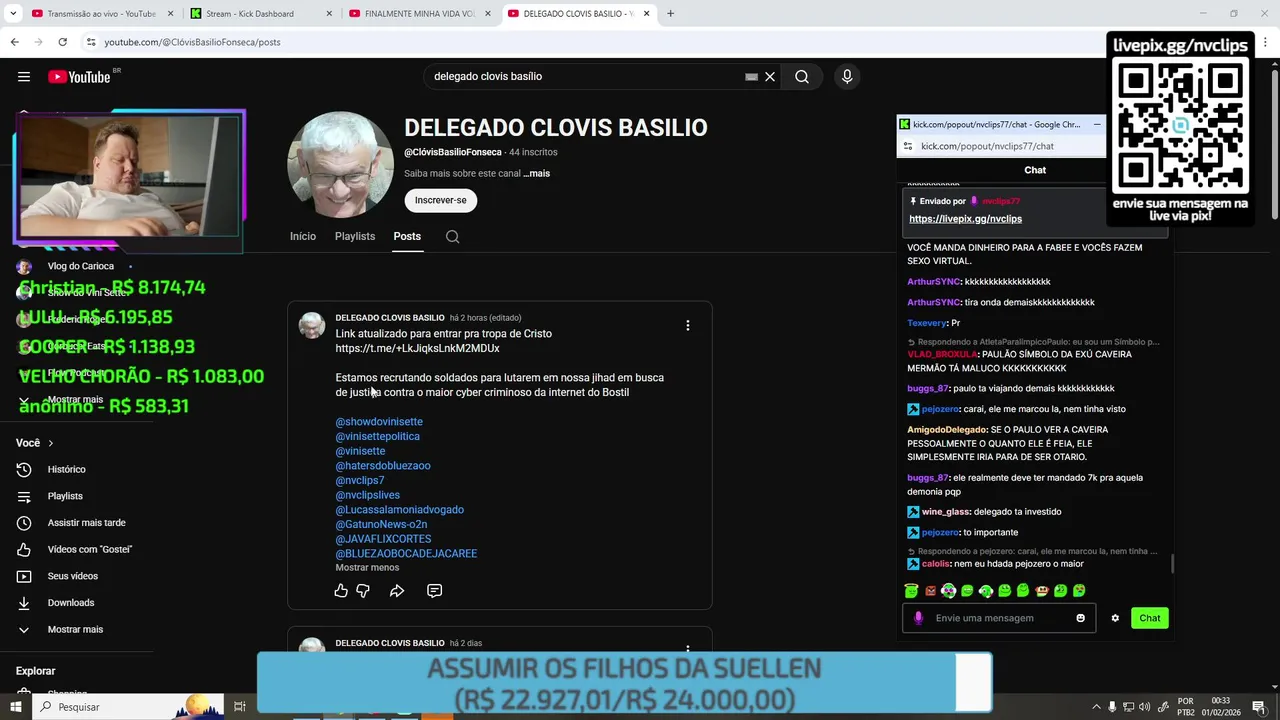Start voice search with microphone icon
The width and height of the screenshot is (1280, 720).
coord(847,77)
